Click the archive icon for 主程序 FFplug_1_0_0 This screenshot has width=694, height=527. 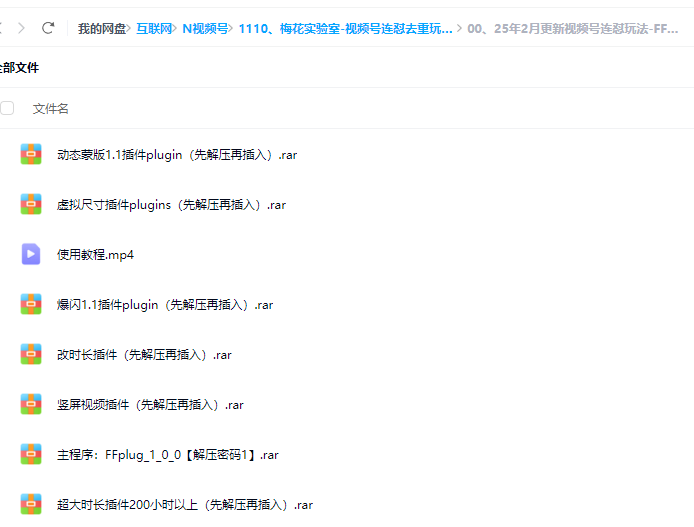(31, 454)
